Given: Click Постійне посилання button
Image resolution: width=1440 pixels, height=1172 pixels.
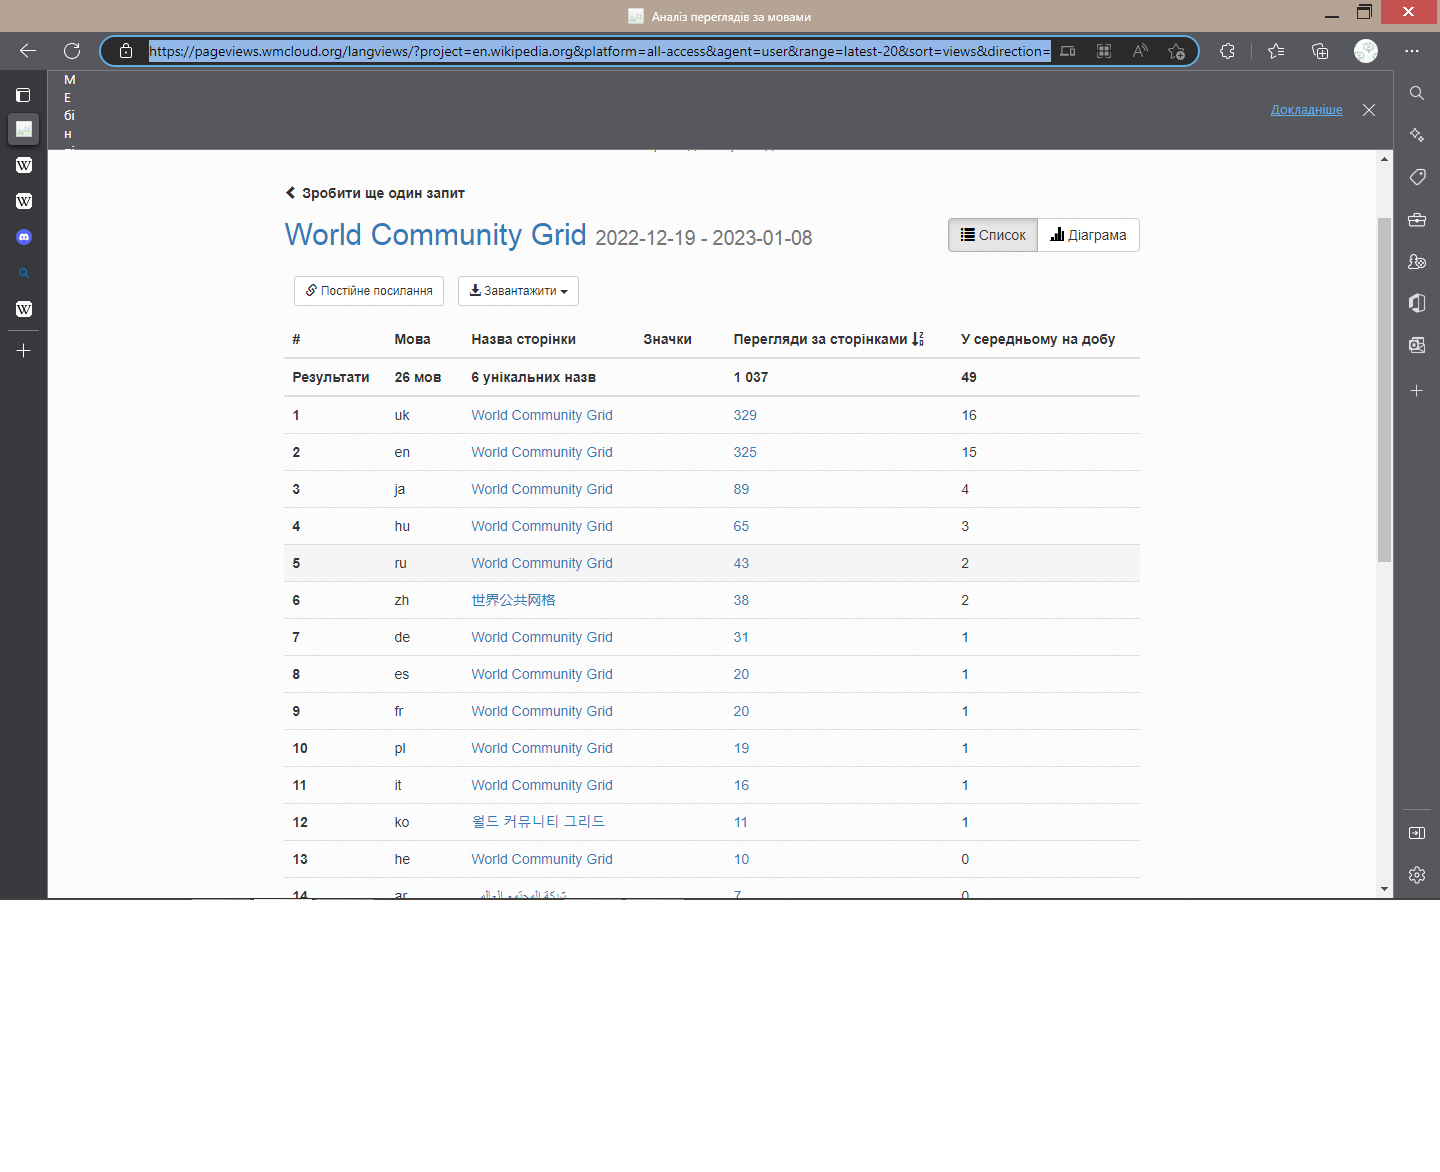Looking at the screenshot, I should (x=369, y=291).
